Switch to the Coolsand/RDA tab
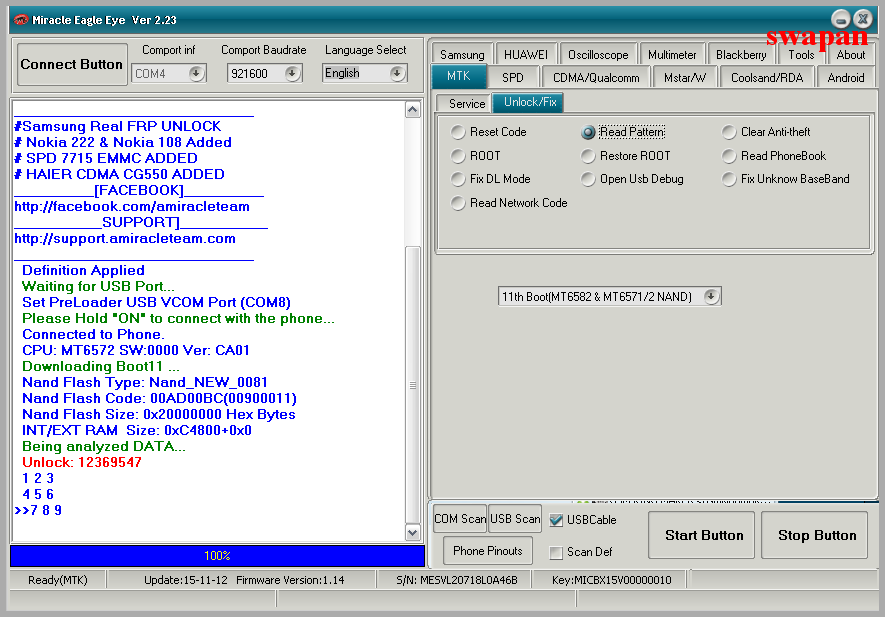The height and width of the screenshot is (617, 885). [767, 77]
